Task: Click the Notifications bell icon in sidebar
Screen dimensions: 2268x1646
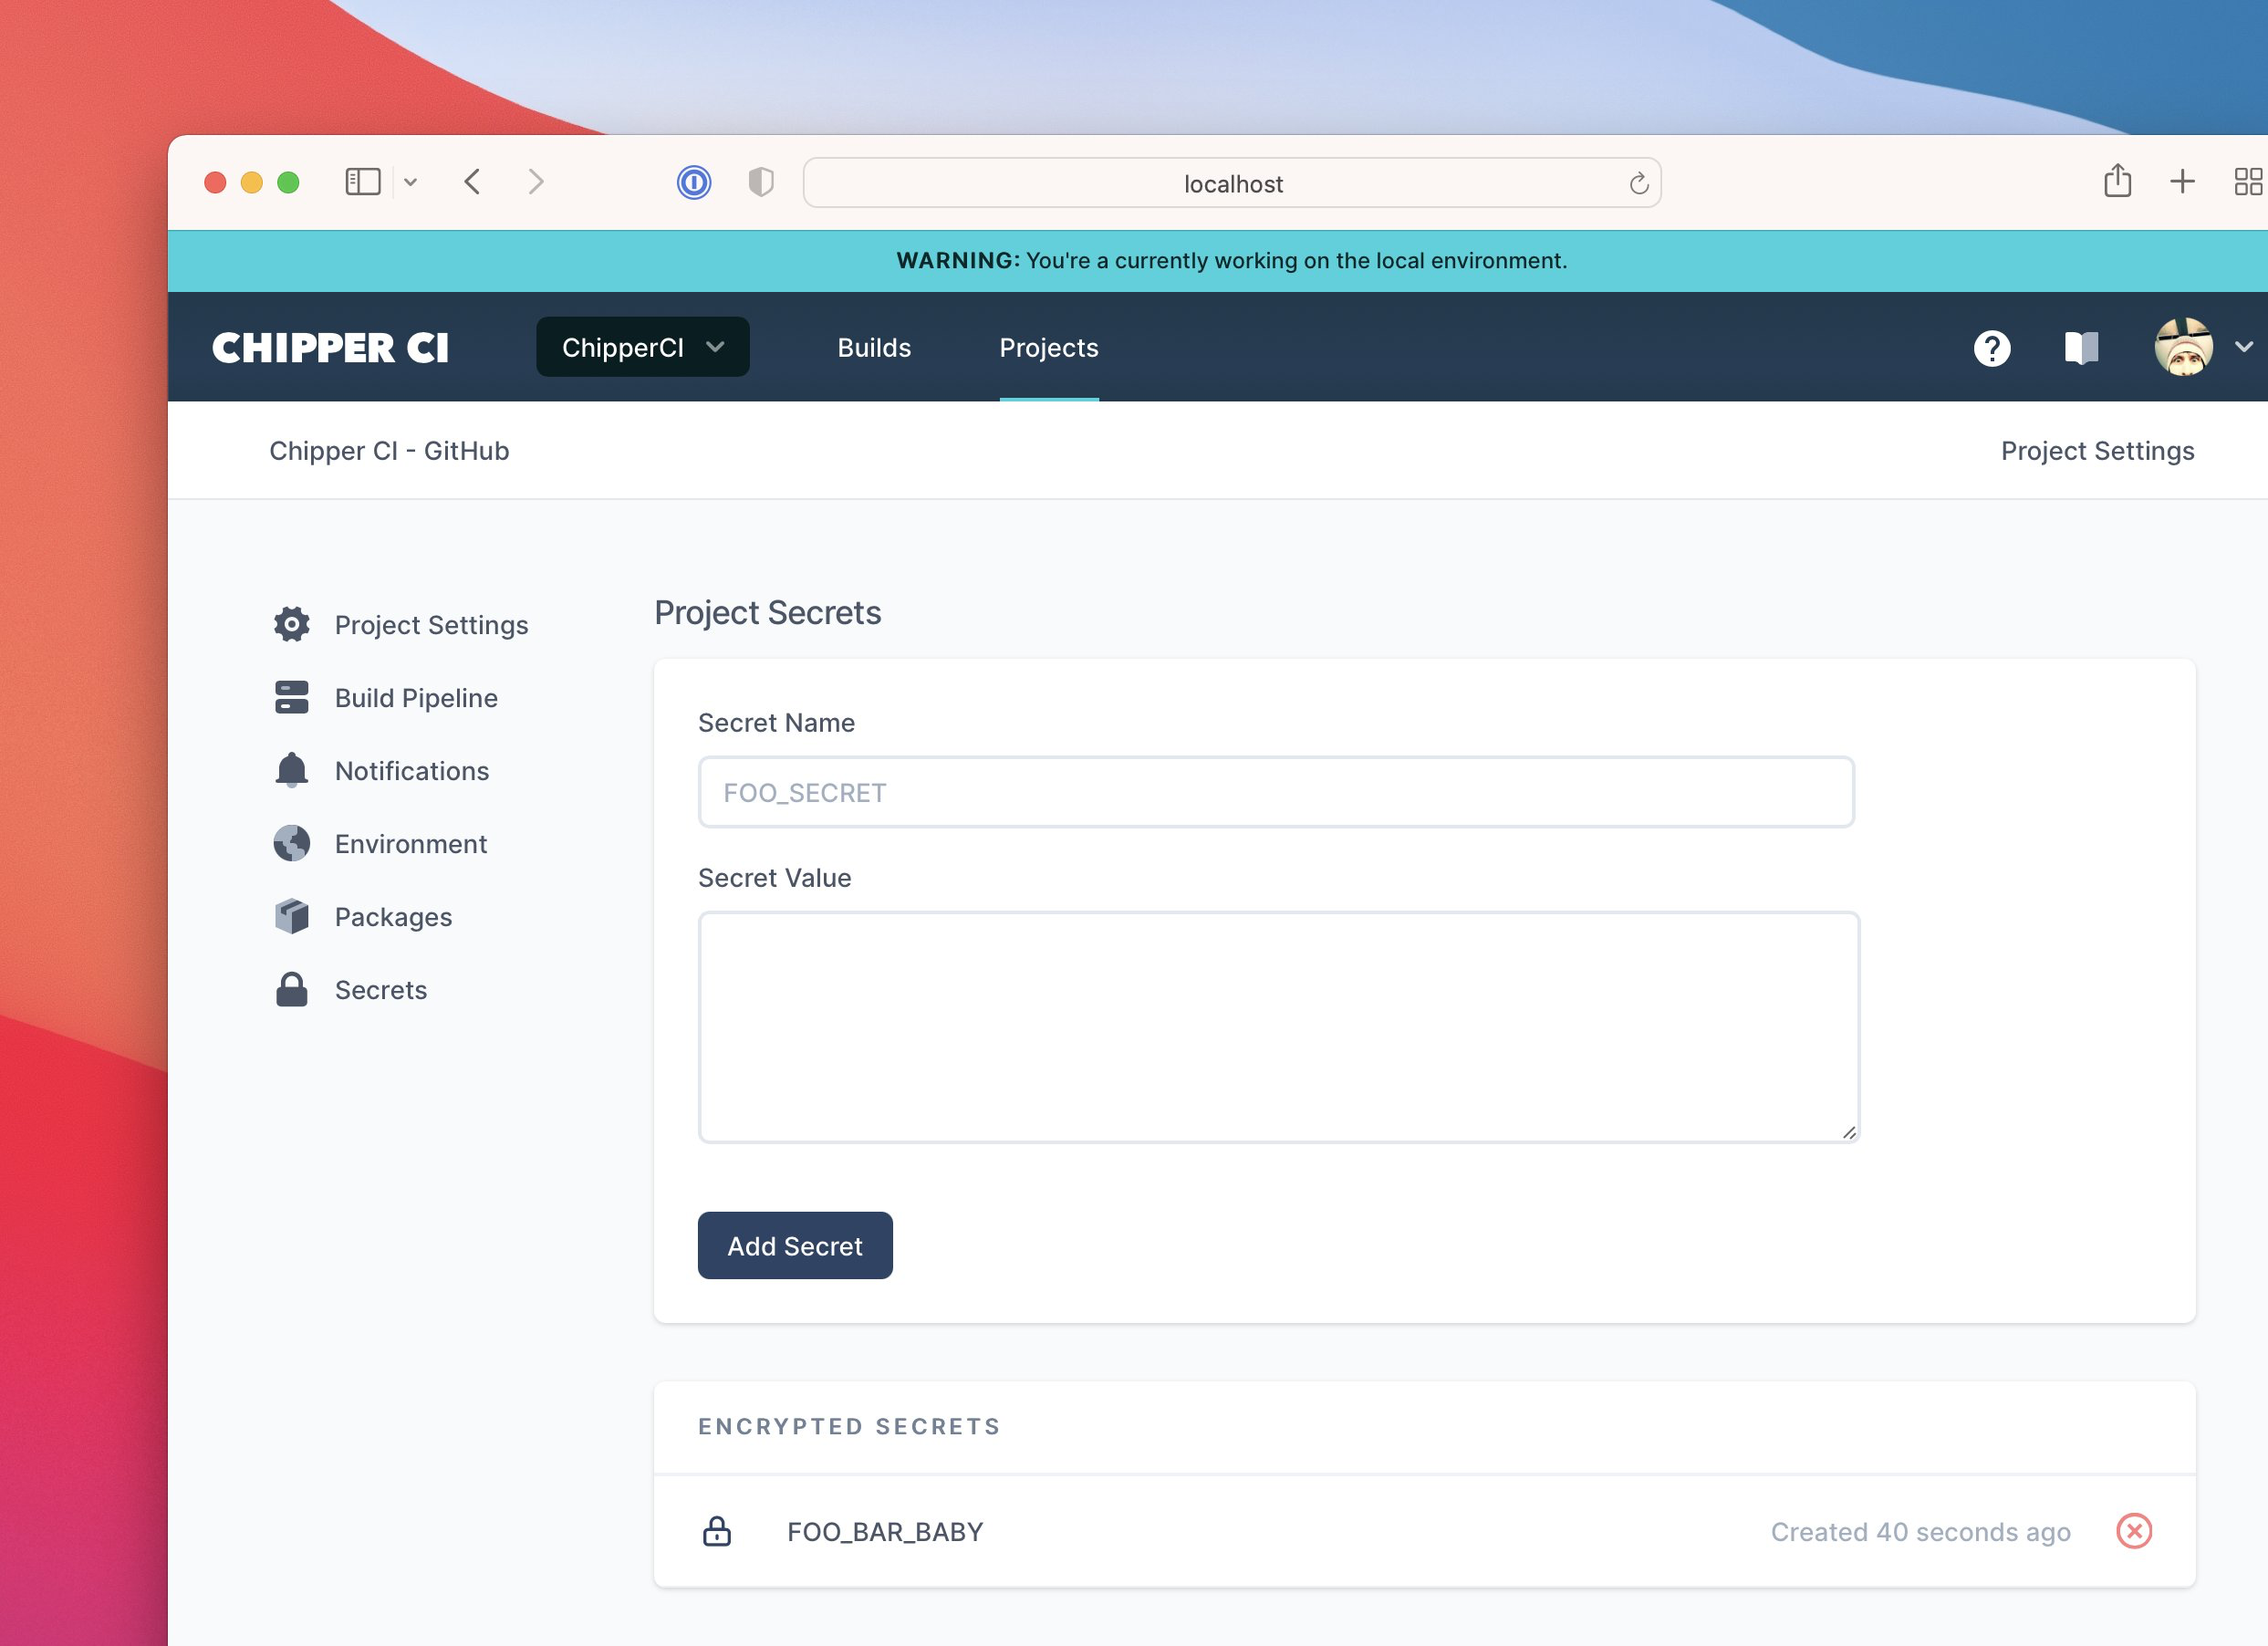Action: 290,769
